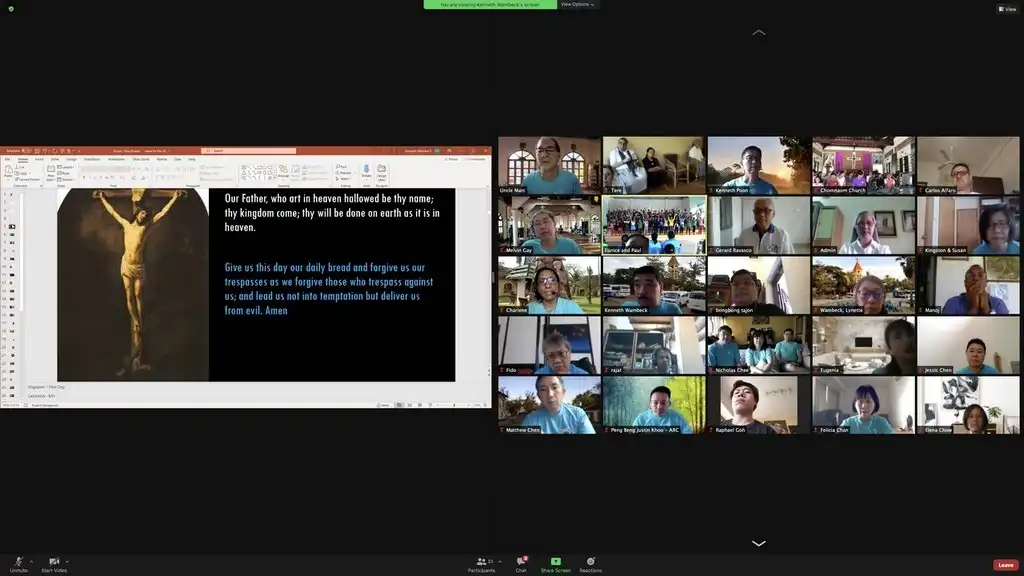Click the blue prayer text paragraph
The height and width of the screenshot is (576, 1024).
(x=328, y=289)
